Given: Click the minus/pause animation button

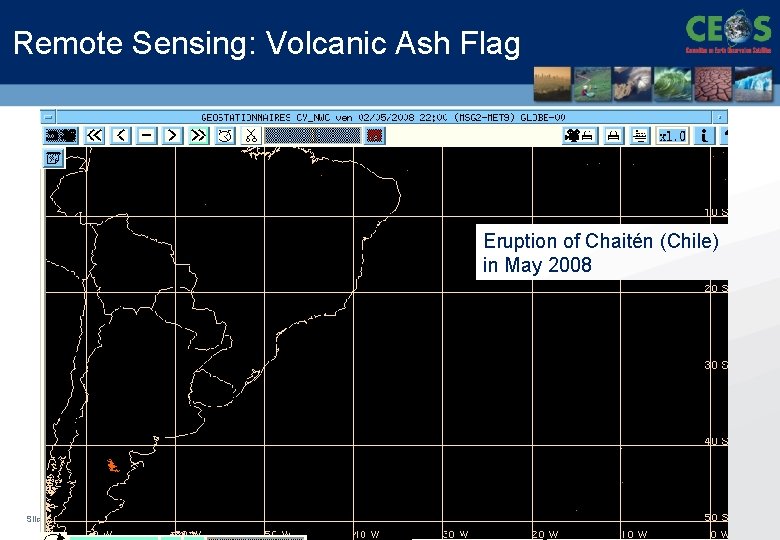Looking at the screenshot, I should click(x=147, y=136).
